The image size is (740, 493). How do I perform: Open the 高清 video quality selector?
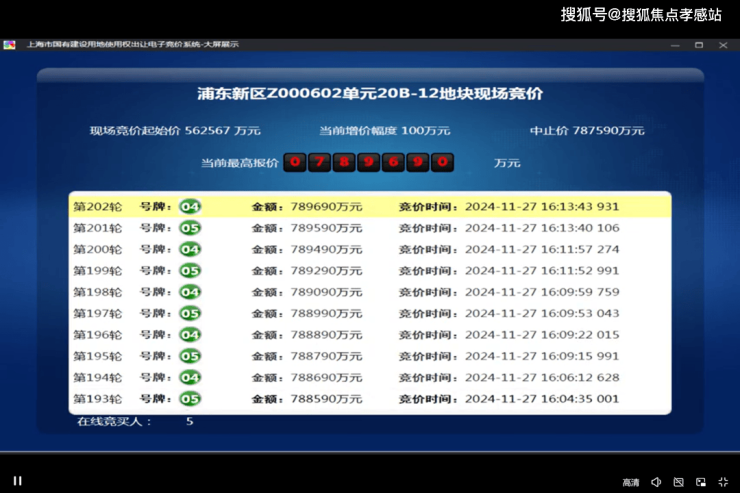click(x=631, y=482)
